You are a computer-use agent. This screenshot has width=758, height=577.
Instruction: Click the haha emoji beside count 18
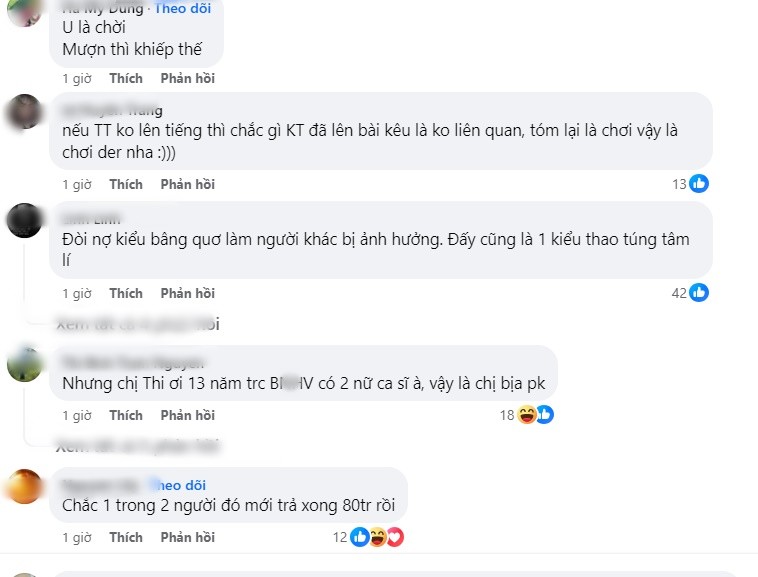click(527, 415)
